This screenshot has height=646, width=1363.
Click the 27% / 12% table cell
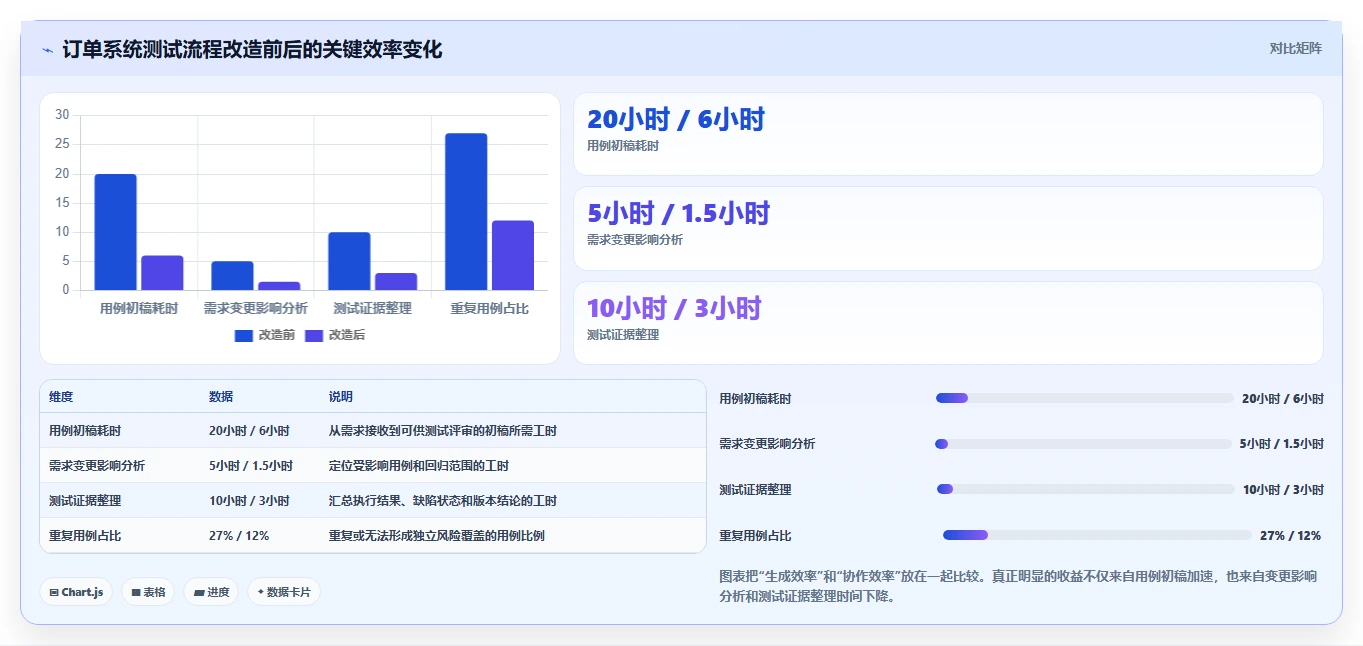click(x=239, y=536)
